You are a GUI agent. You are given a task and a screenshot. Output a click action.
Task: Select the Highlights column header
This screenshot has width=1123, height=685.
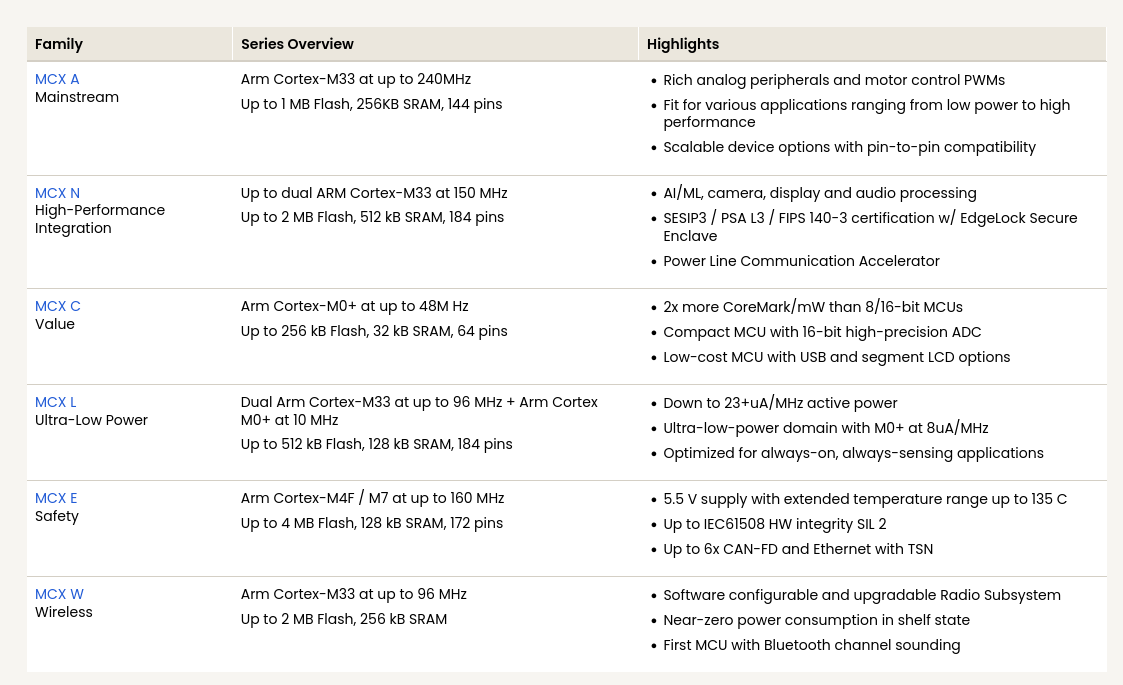(683, 44)
